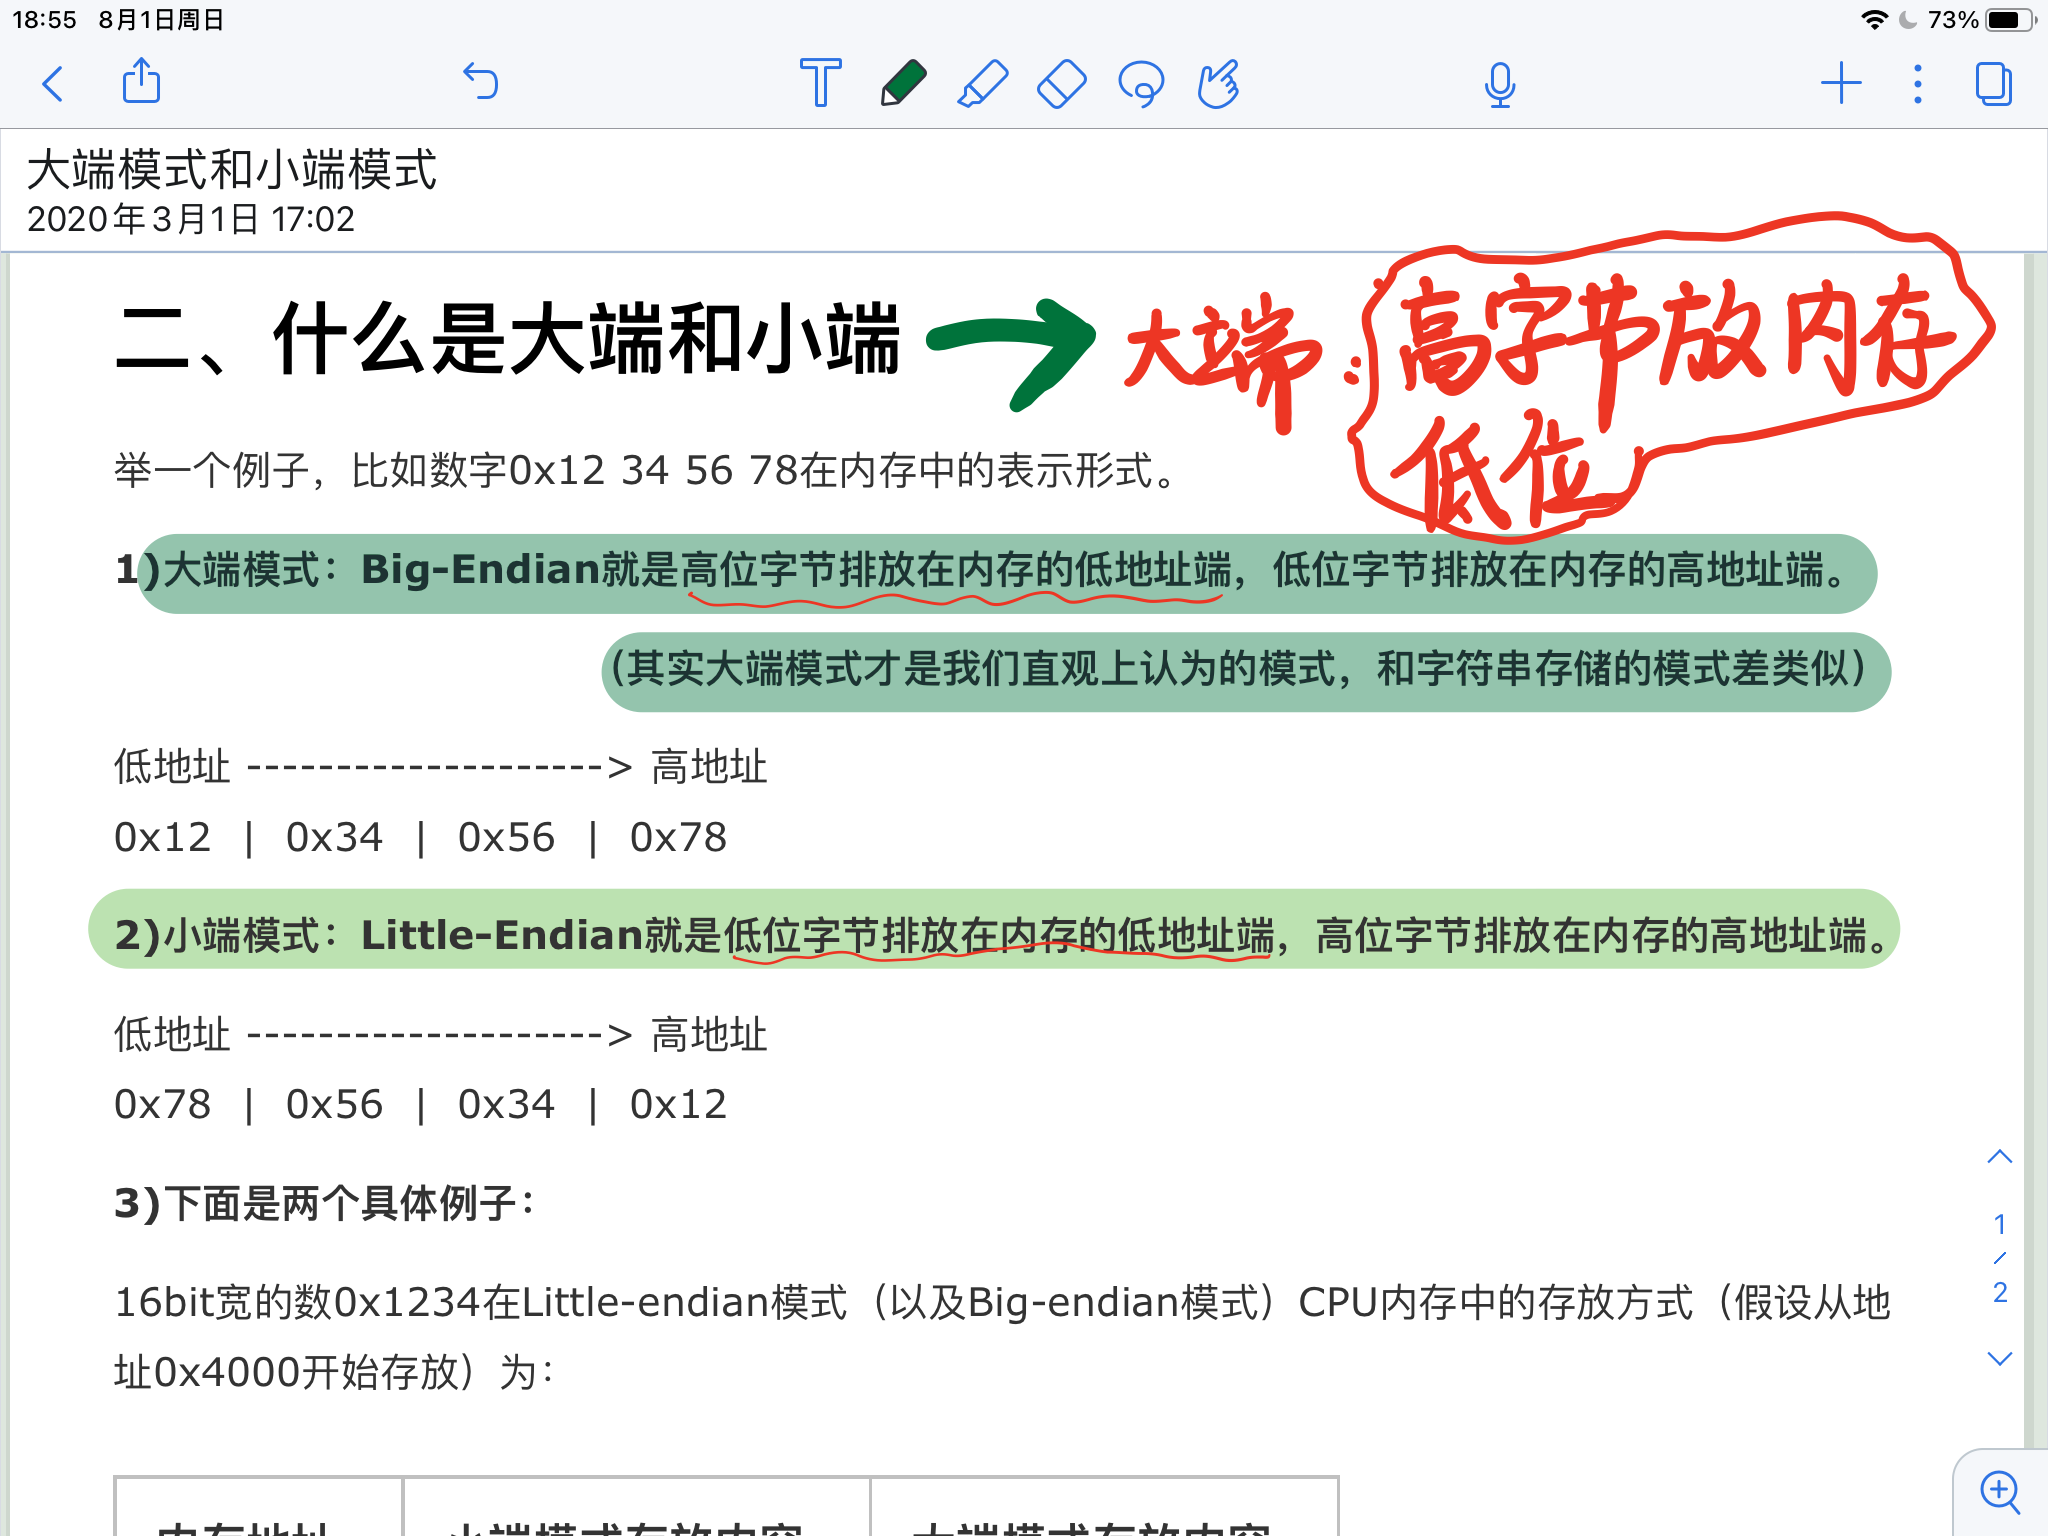Open the three-dot more options menu
Viewport: 2048px width, 1536px height.
1917,84
